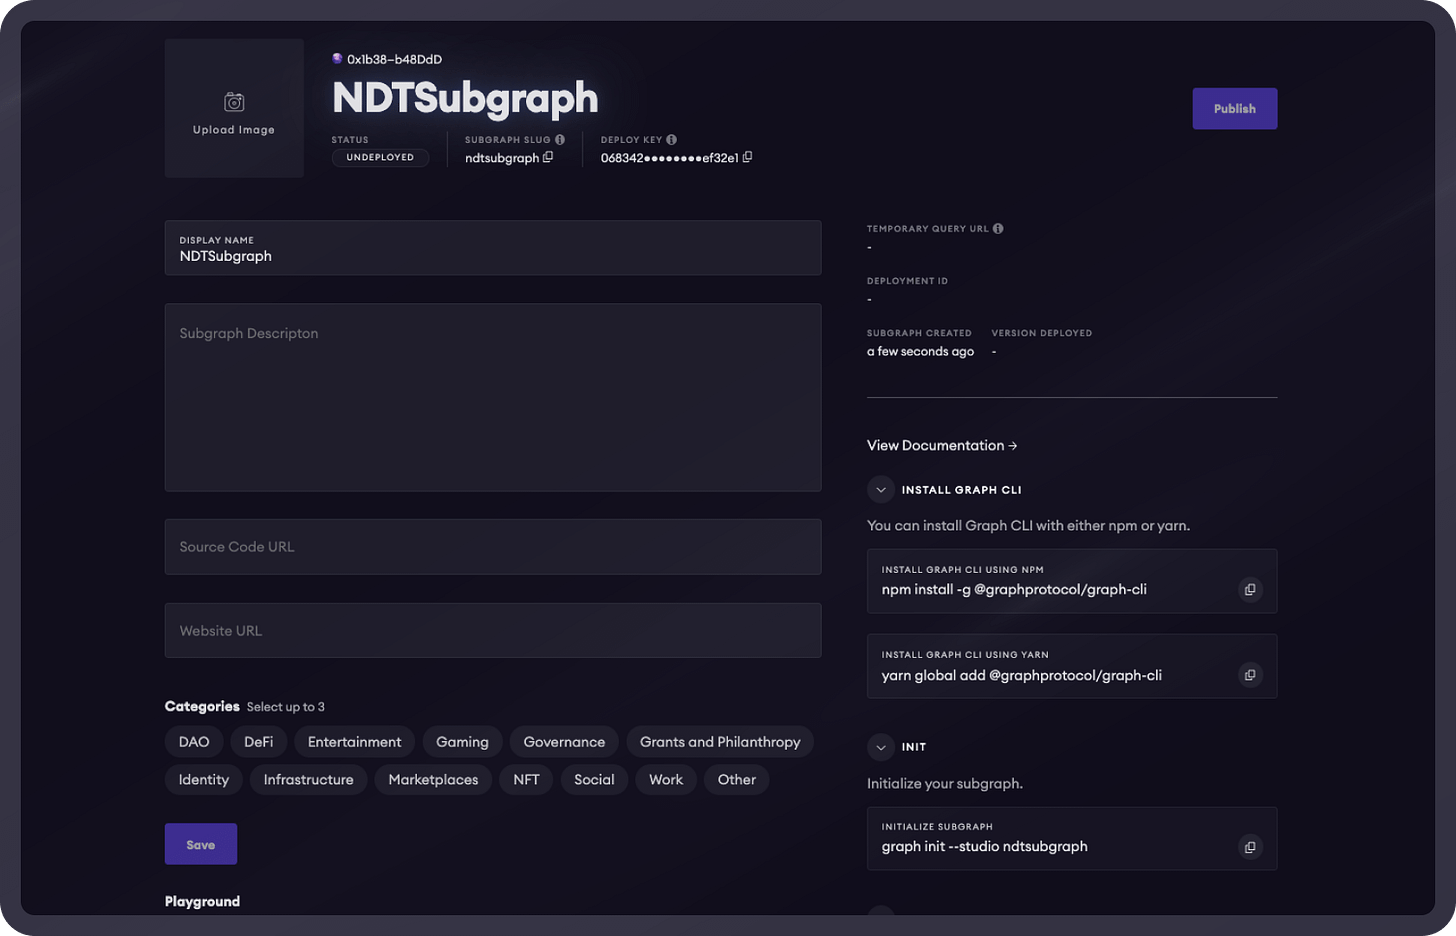This screenshot has width=1456, height=936.
Task: Publish the subgraph
Action: pos(1235,109)
